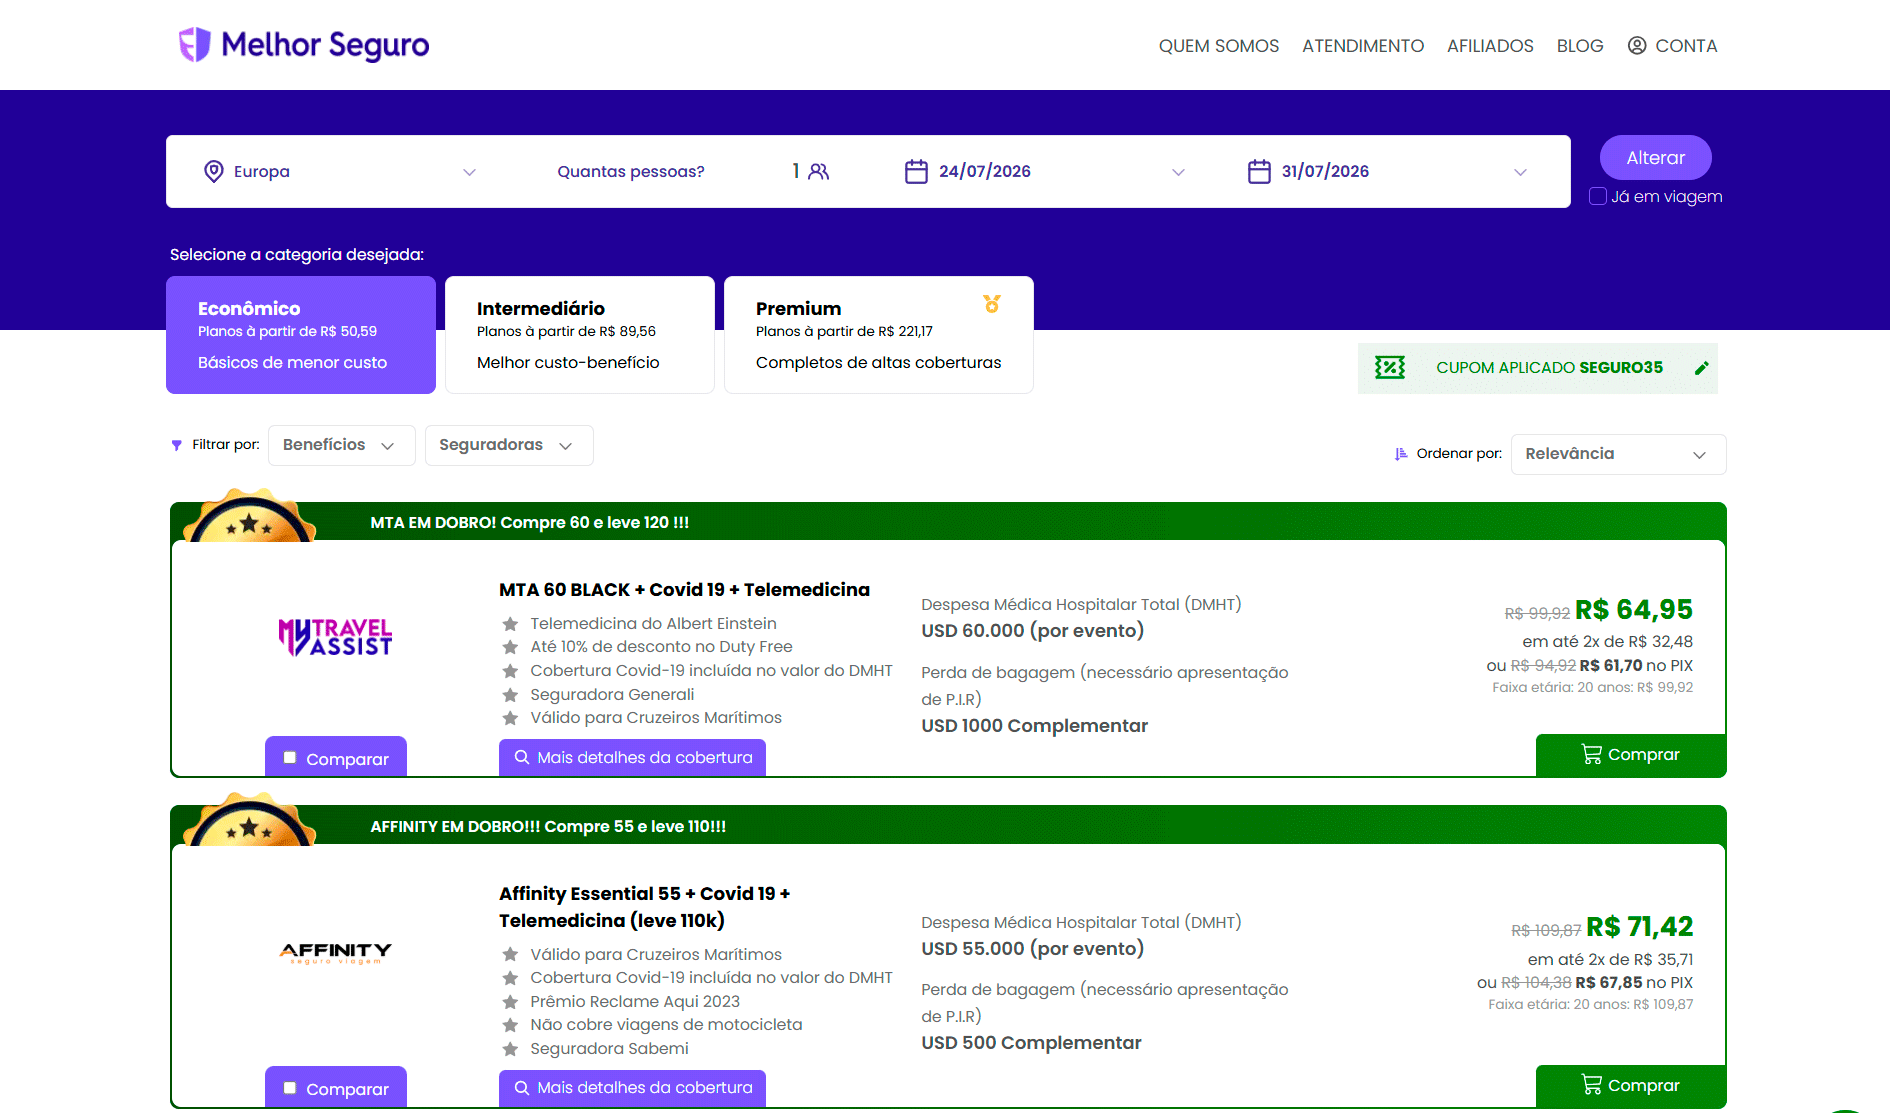Click the 'em até 2x de R$ 32,48' installment text

coord(1608,642)
